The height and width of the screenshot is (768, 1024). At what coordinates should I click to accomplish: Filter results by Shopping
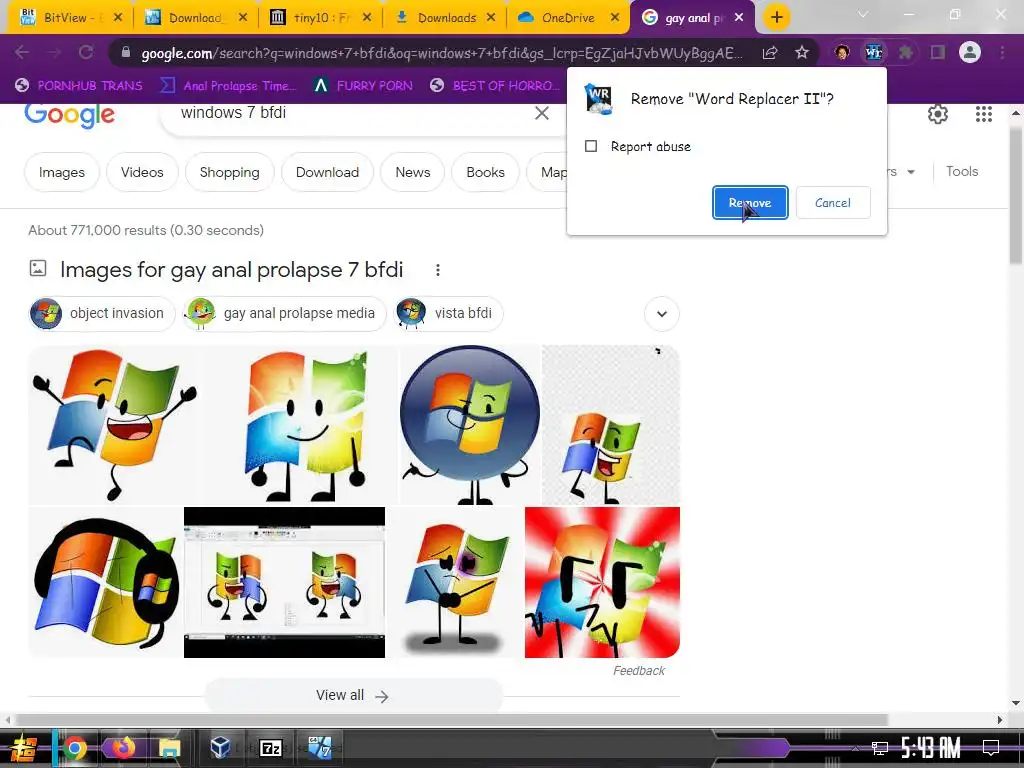pyautogui.click(x=229, y=172)
